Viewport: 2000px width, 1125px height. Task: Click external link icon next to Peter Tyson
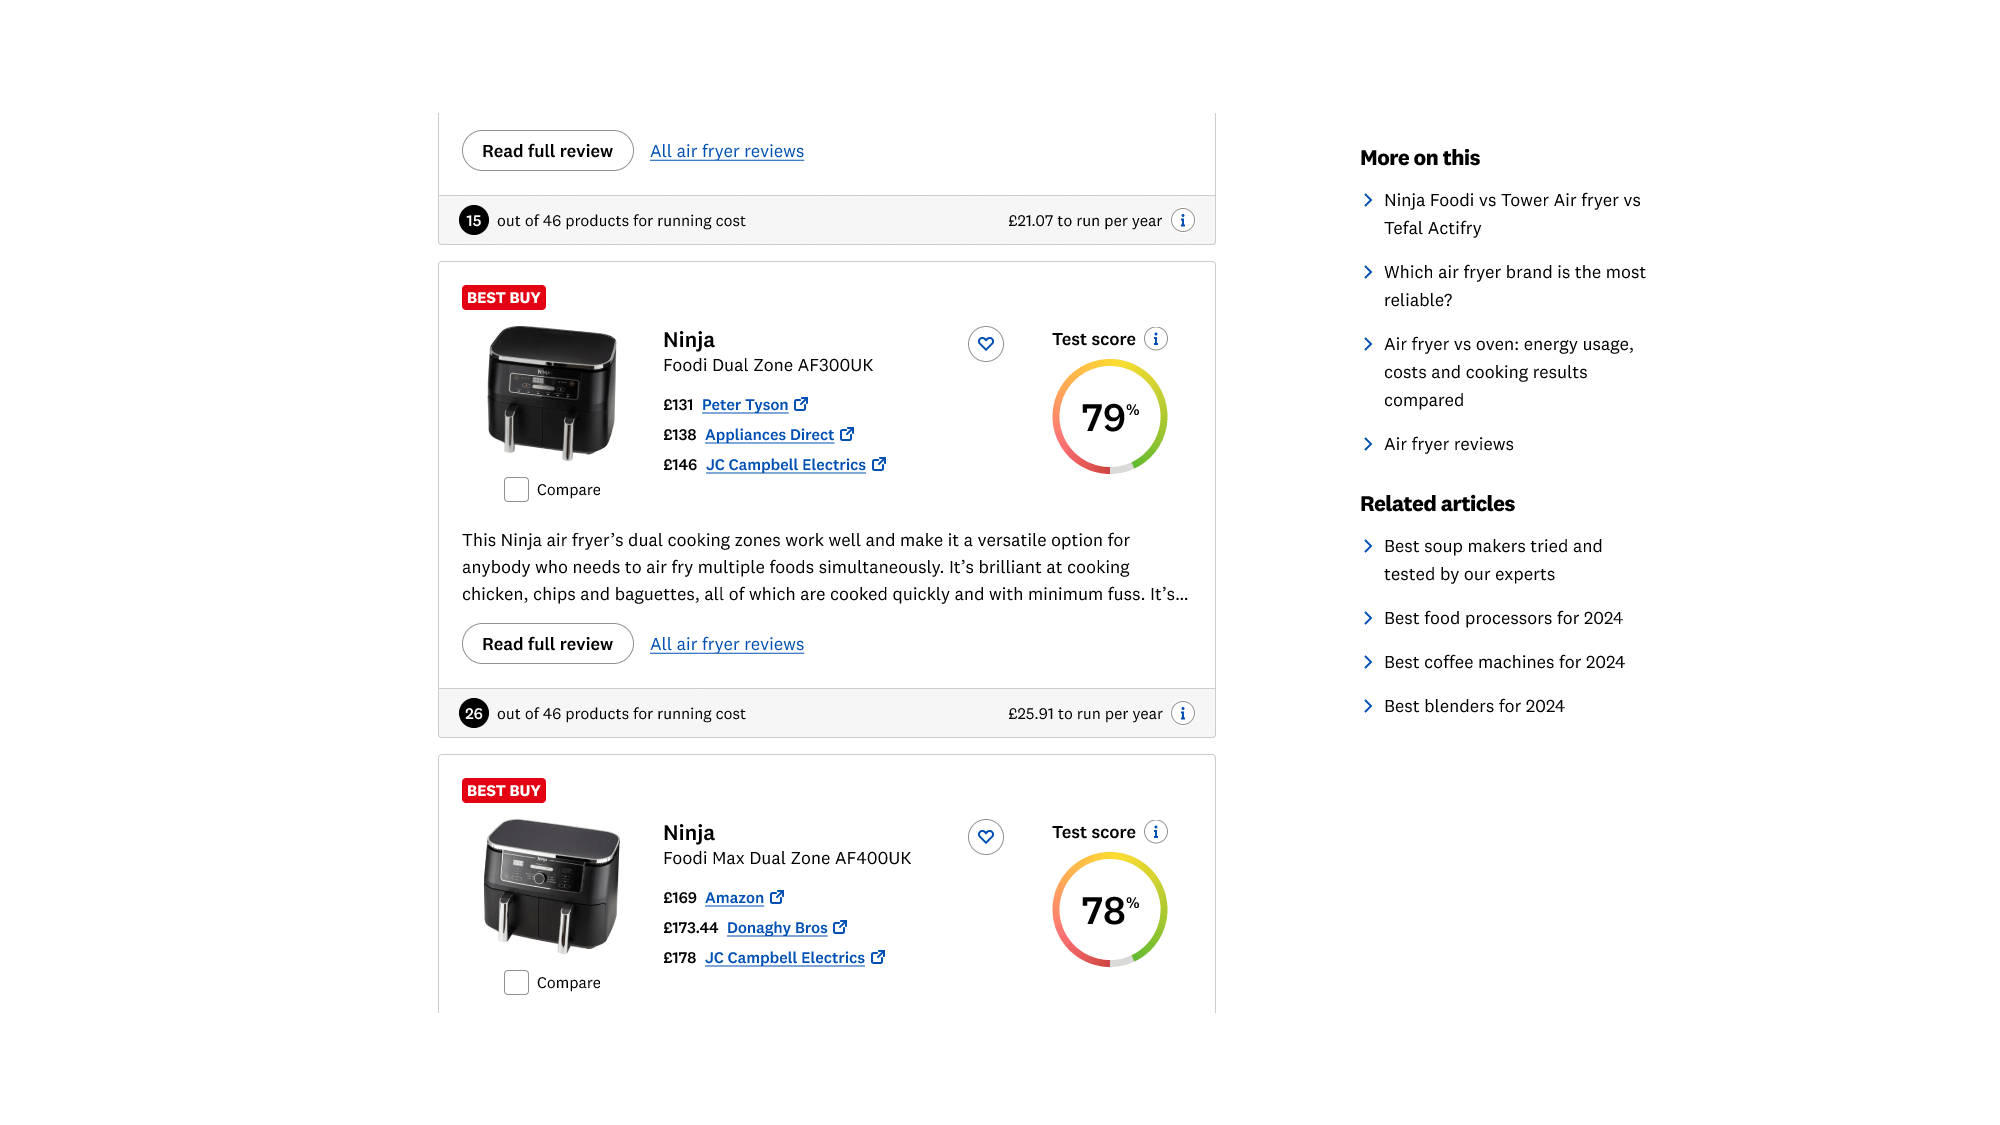pyautogui.click(x=801, y=404)
